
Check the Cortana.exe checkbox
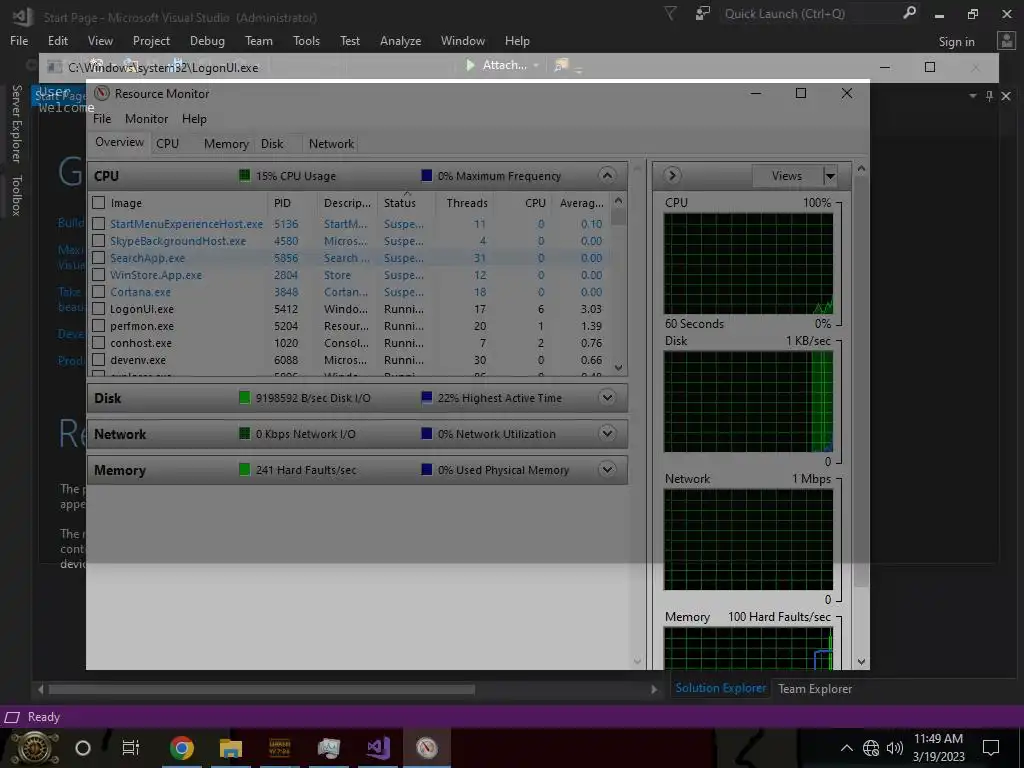pos(99,292)
